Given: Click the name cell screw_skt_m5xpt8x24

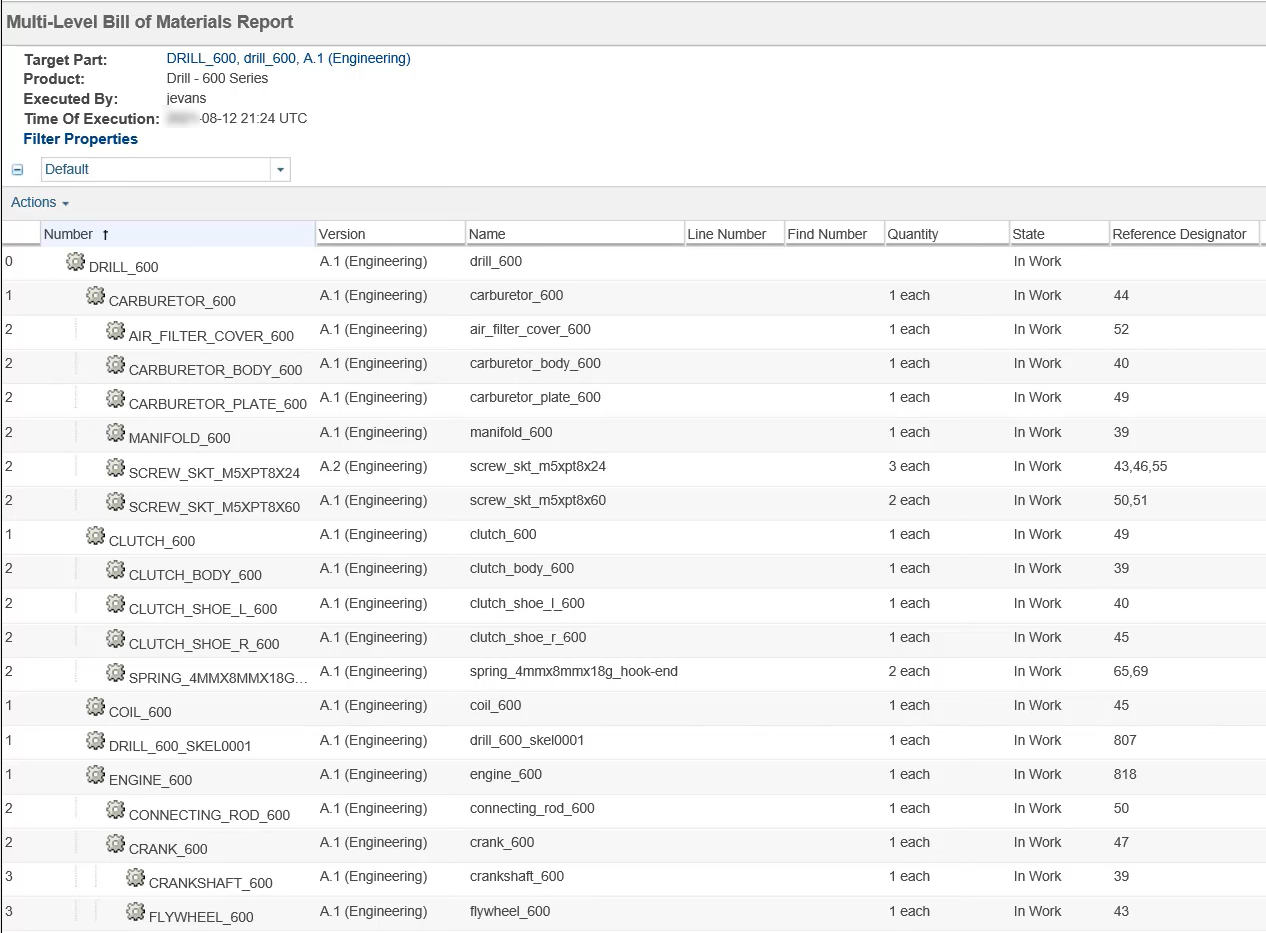Looking at the screenshot, I should pos(538,466).
